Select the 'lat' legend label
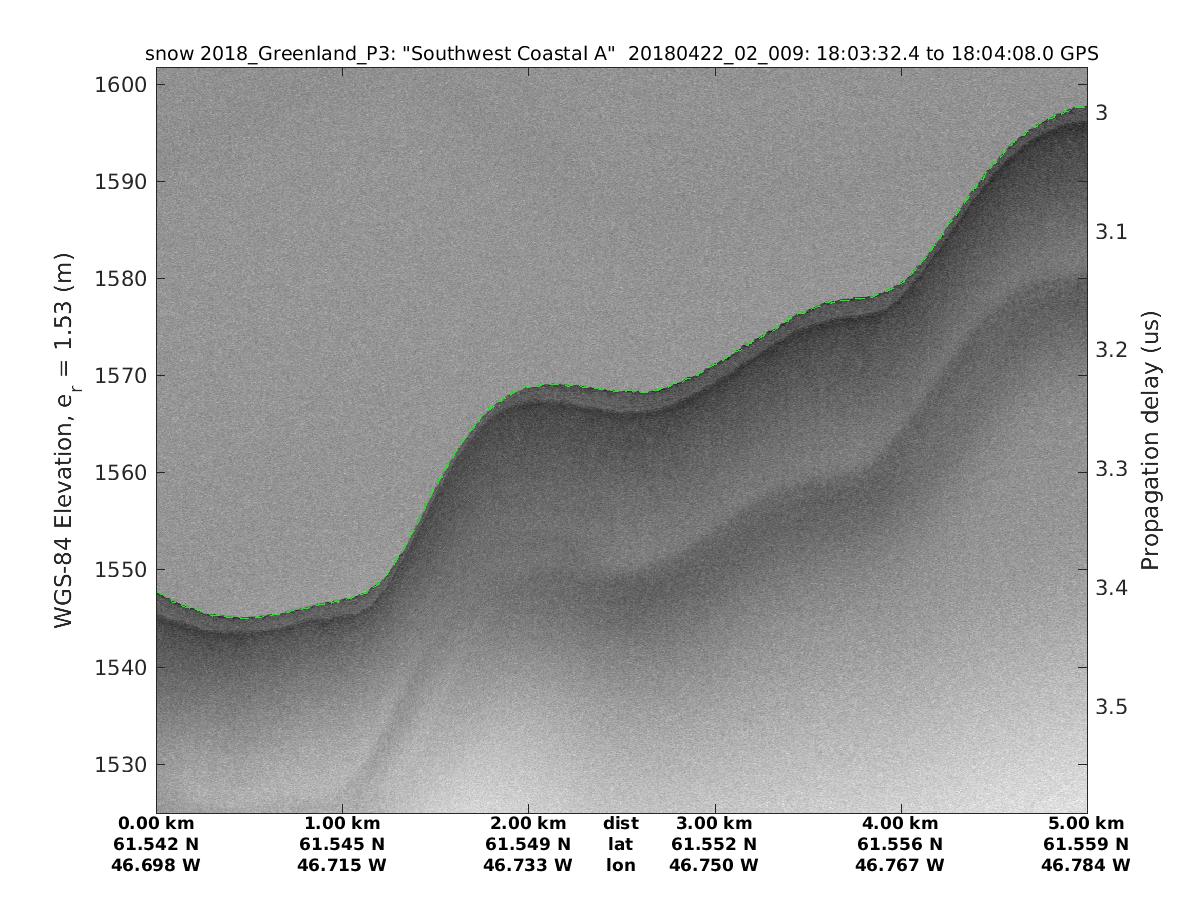This screenshot has height=900, width=1200. pos(620,844)
